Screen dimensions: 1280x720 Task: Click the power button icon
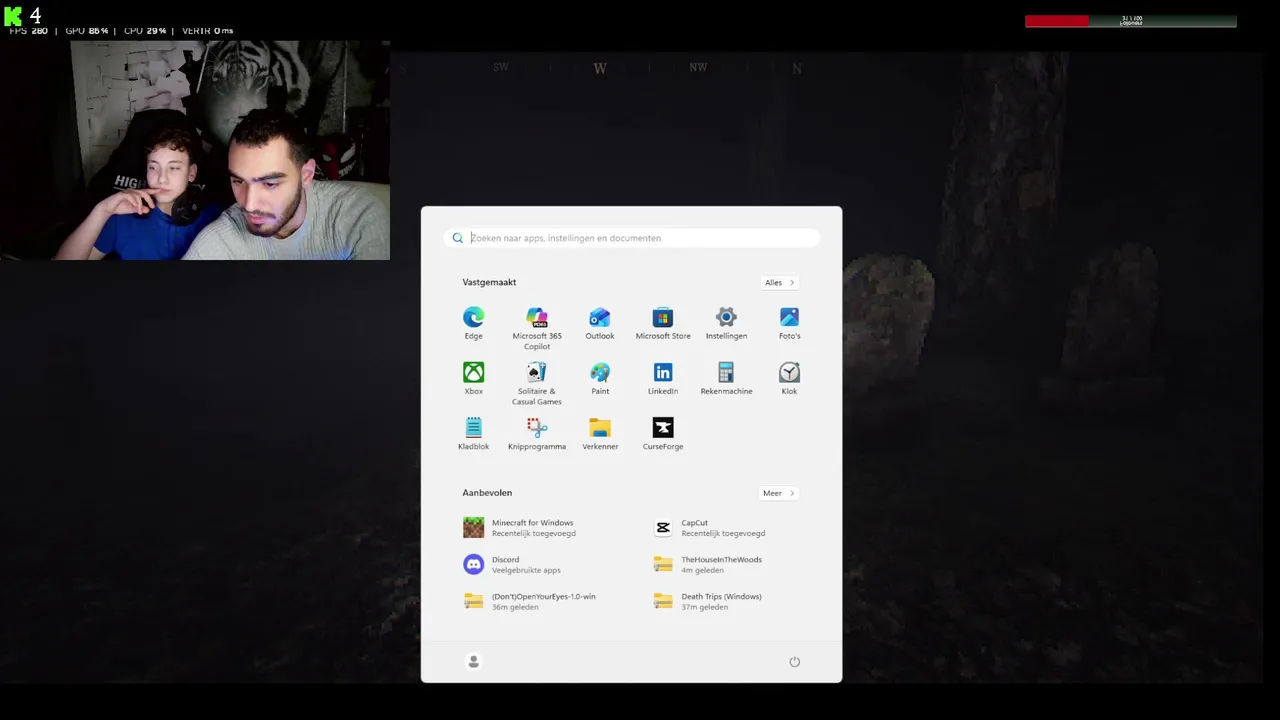pyautogui.click(x=795, y=661)
